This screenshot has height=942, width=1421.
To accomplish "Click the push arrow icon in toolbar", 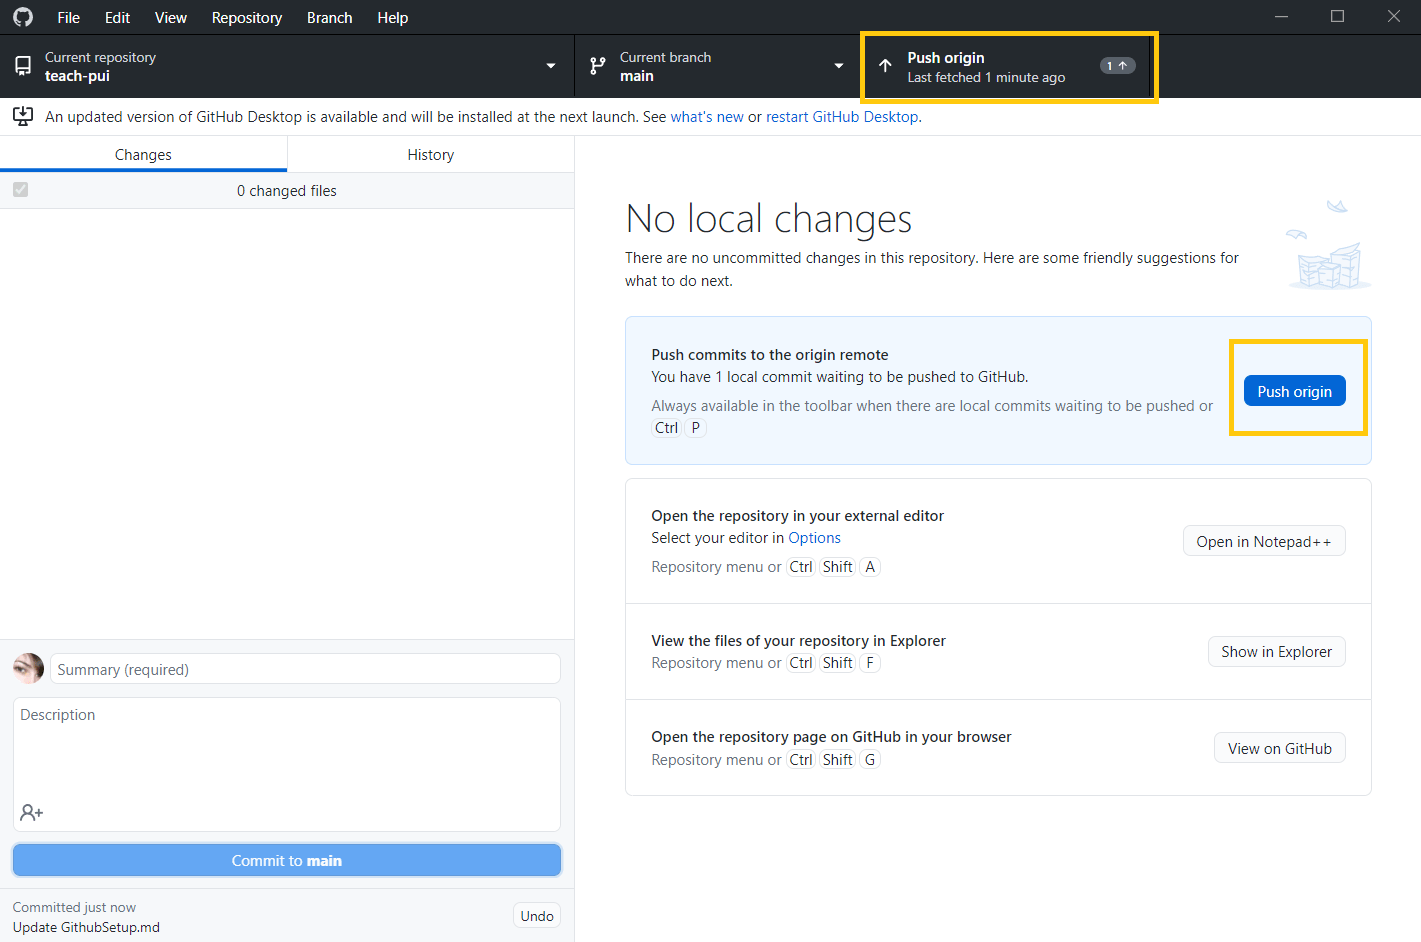I will [x=885, y=66].
